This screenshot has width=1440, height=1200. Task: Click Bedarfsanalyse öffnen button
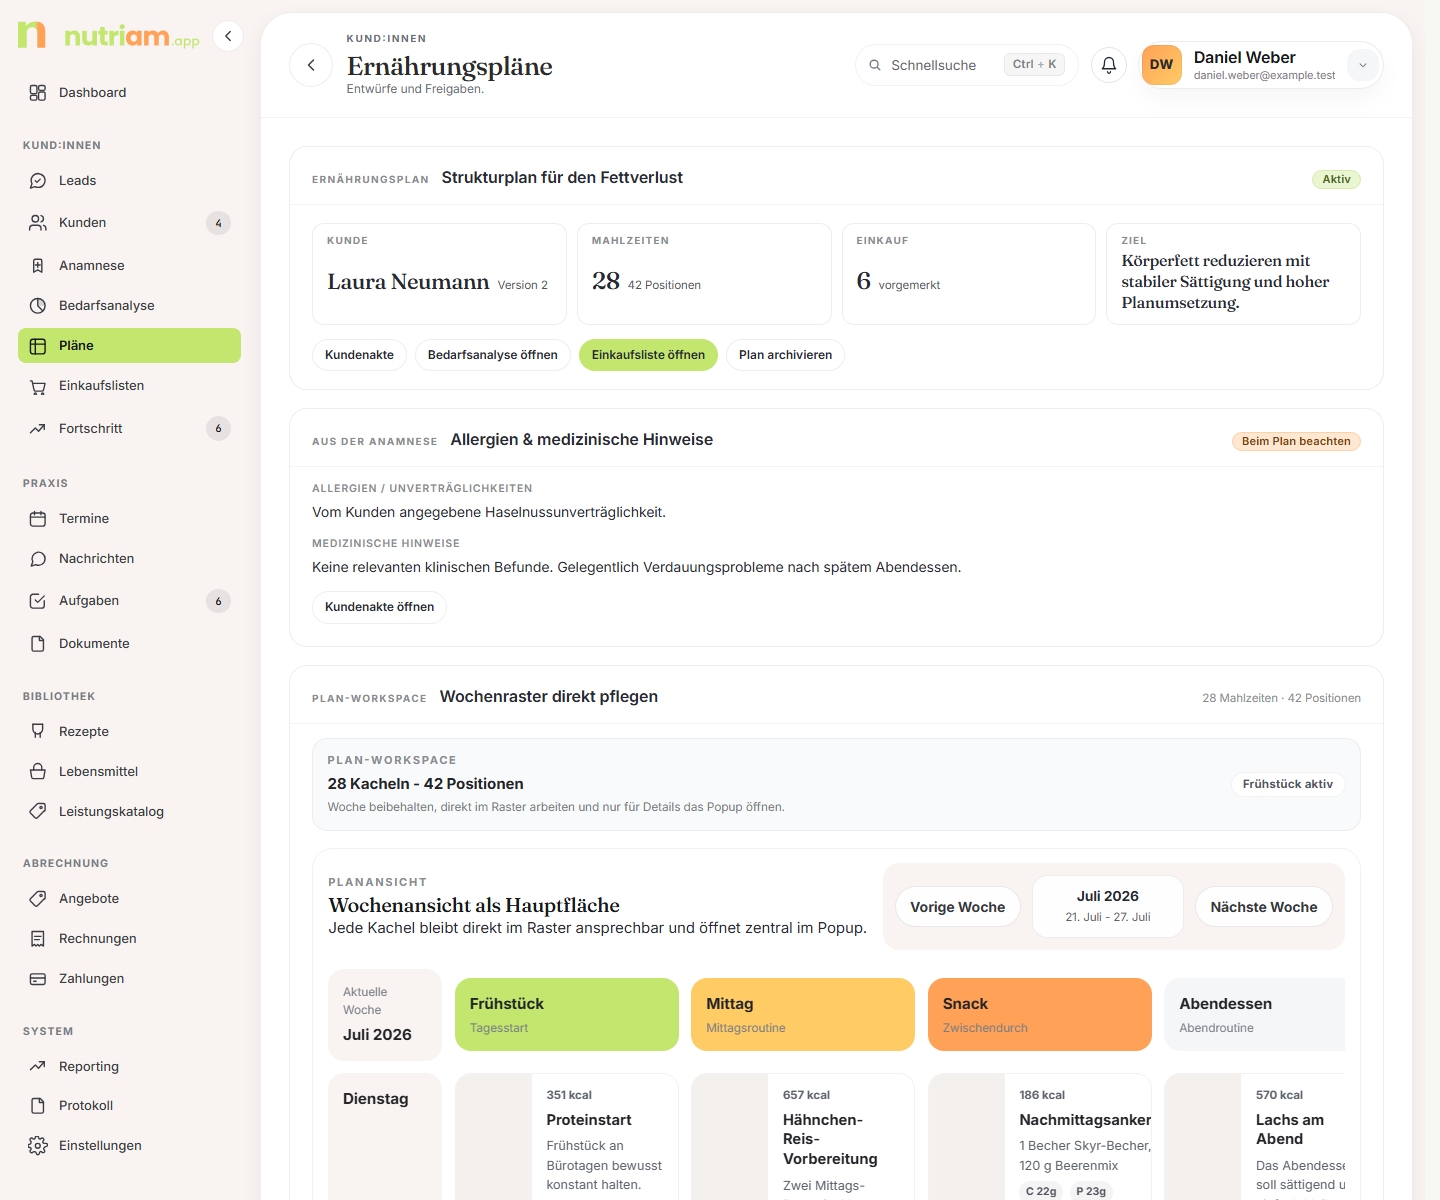click(x=493, y=355)
